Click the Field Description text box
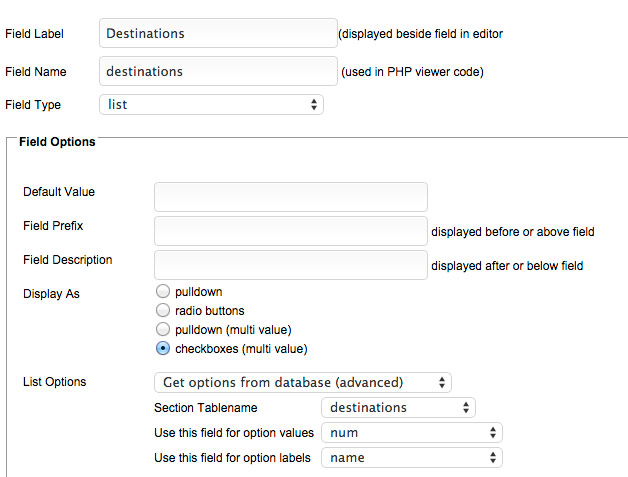Viewport: 628px width, 477px height. pos(290,265)
